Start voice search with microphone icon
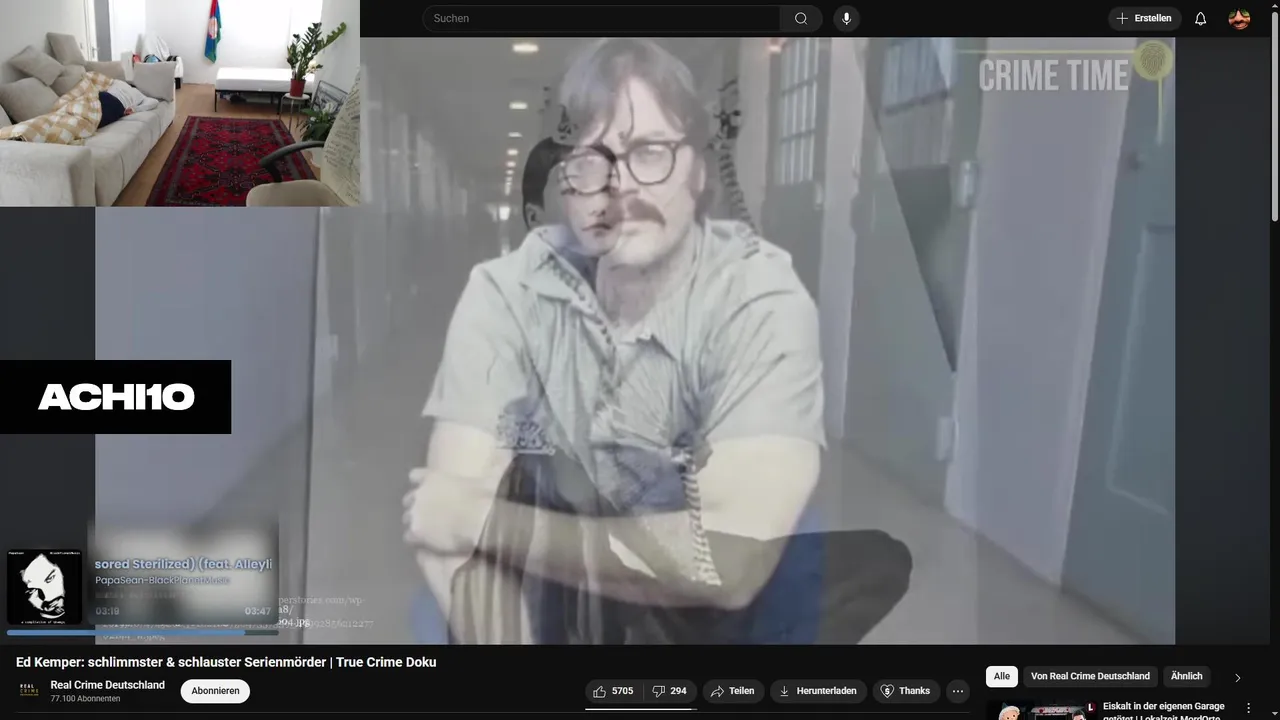 click(846, 18)
